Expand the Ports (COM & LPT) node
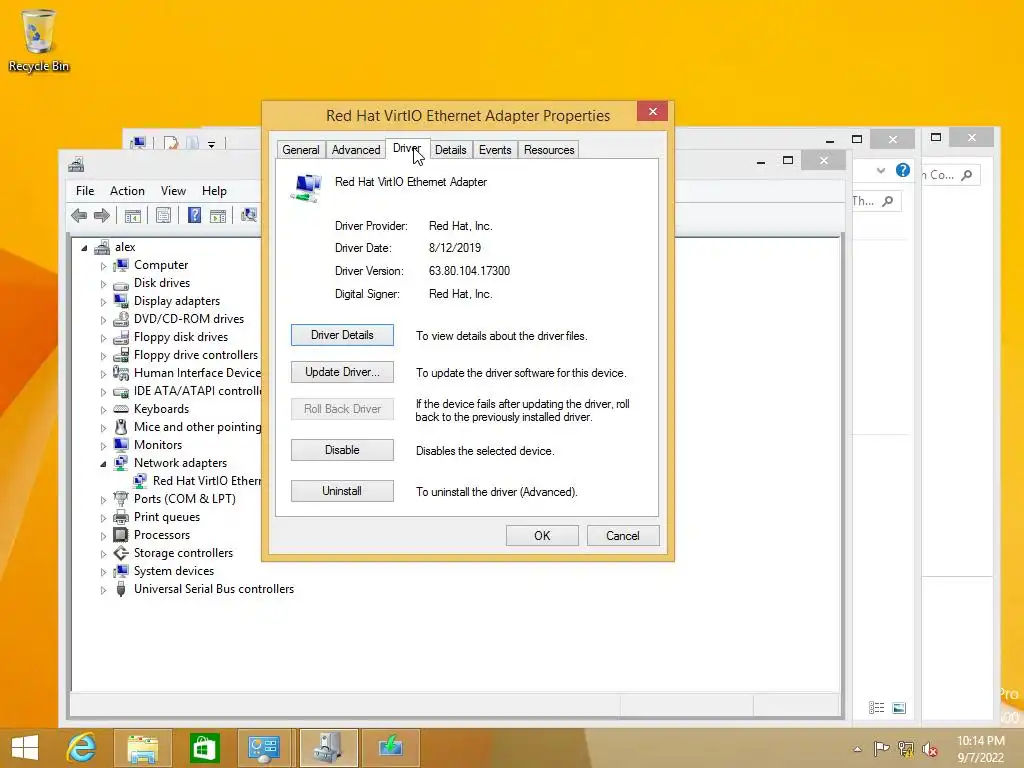Viewport: 1024px width, 768px height. [x=103, y=500]
